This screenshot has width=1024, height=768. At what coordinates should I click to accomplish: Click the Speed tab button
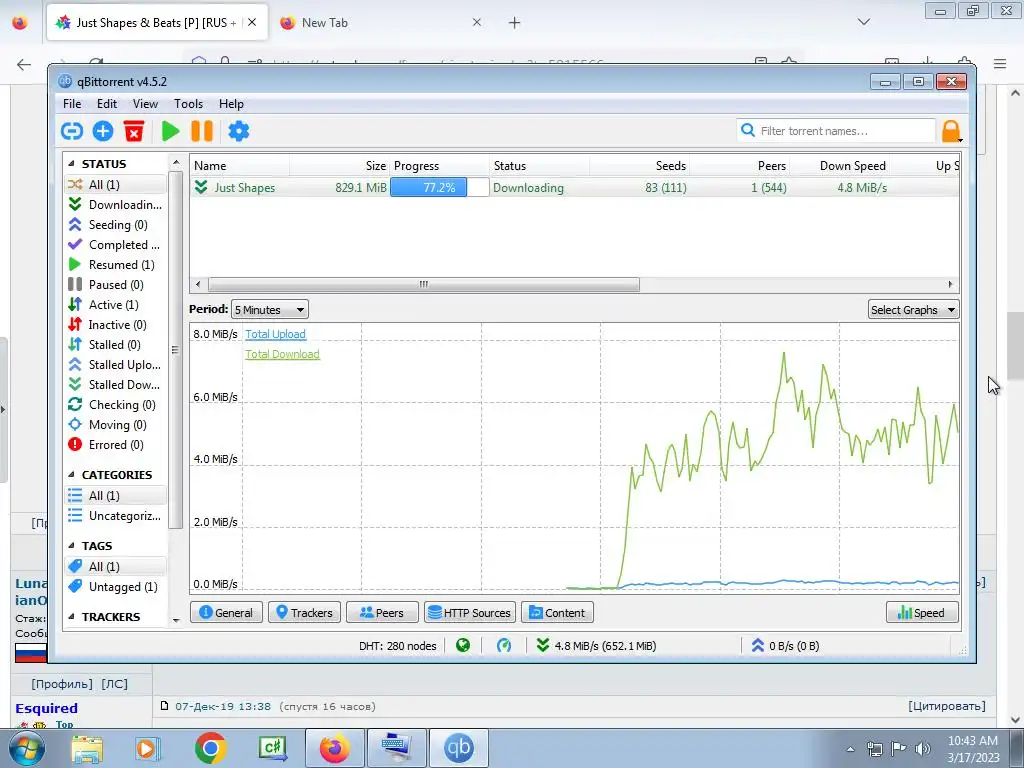[922, 613]
